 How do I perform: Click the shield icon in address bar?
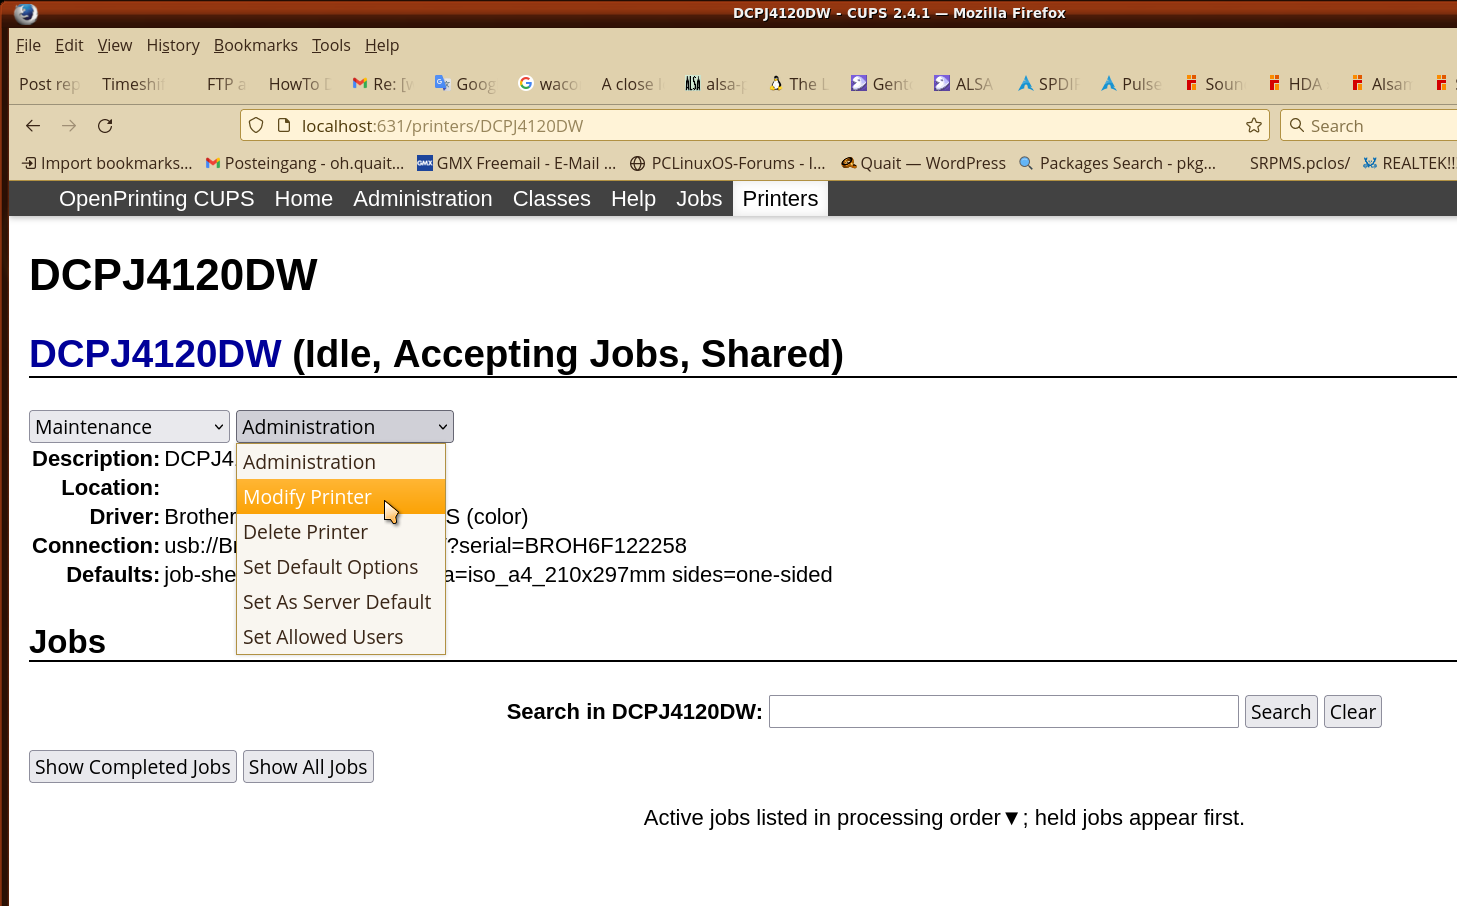[x=257, y=126]
